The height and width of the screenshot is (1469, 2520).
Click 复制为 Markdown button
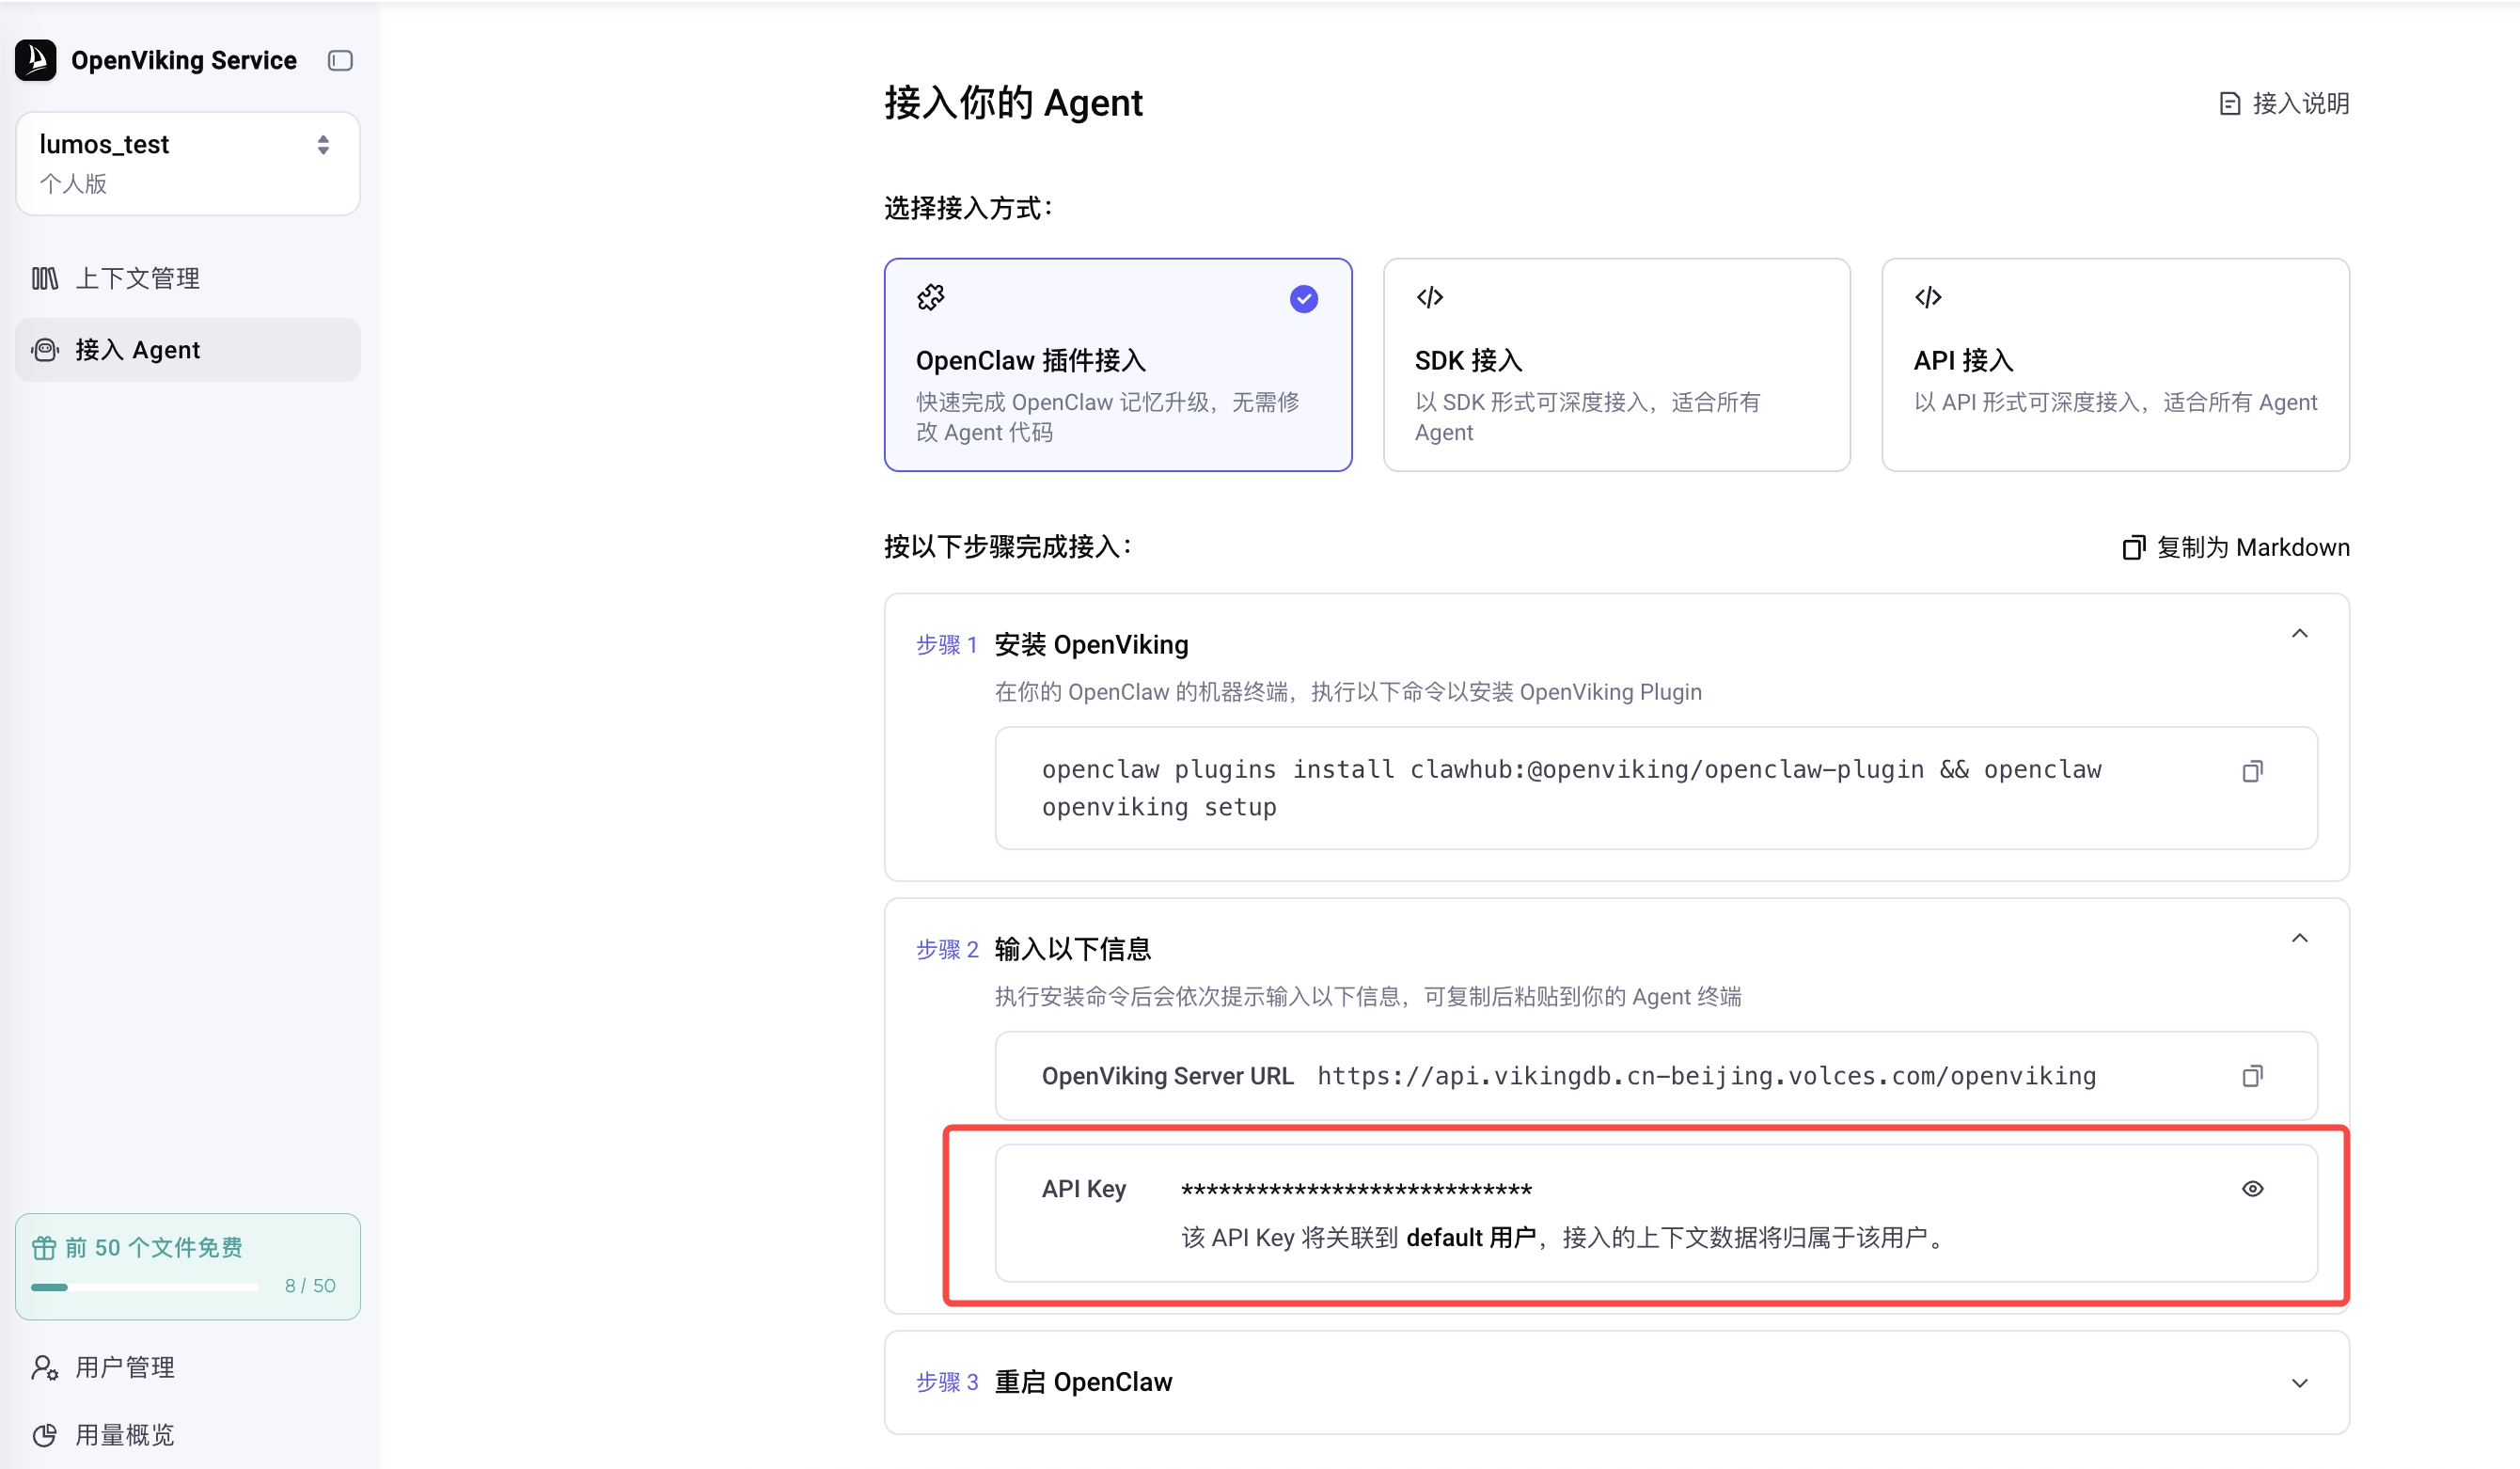2236,547
